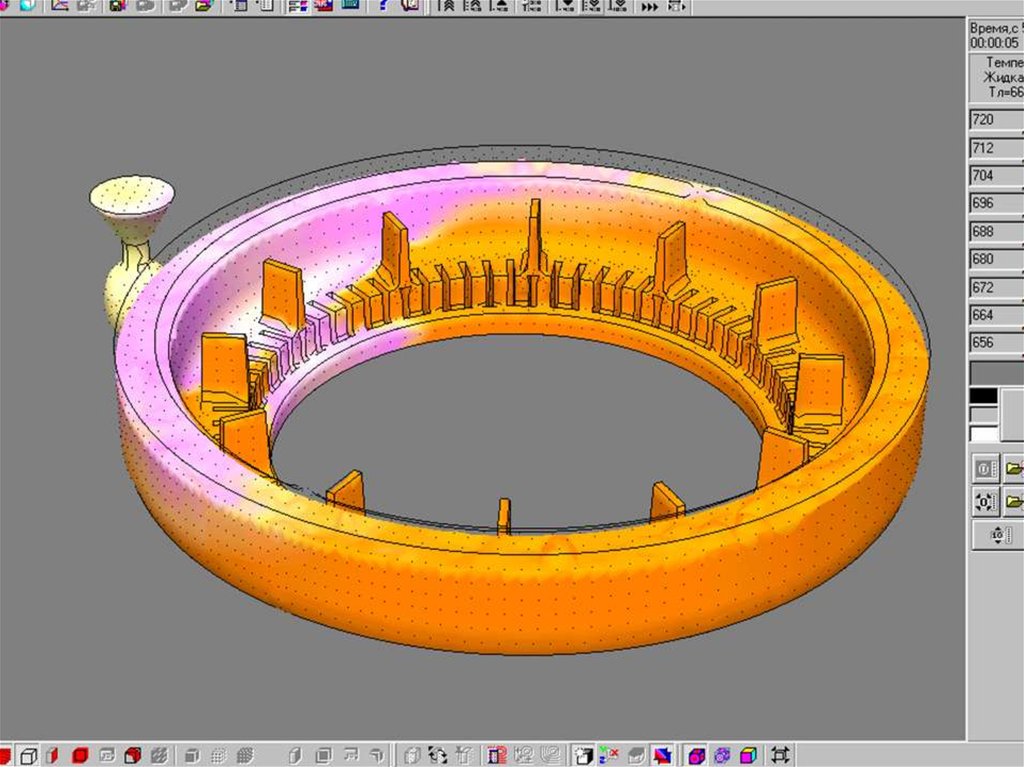Click the upper yellow folder button in right panel
Image resolution: width=1024 pixels, height=767 pixels.
tap(1013, 468)
